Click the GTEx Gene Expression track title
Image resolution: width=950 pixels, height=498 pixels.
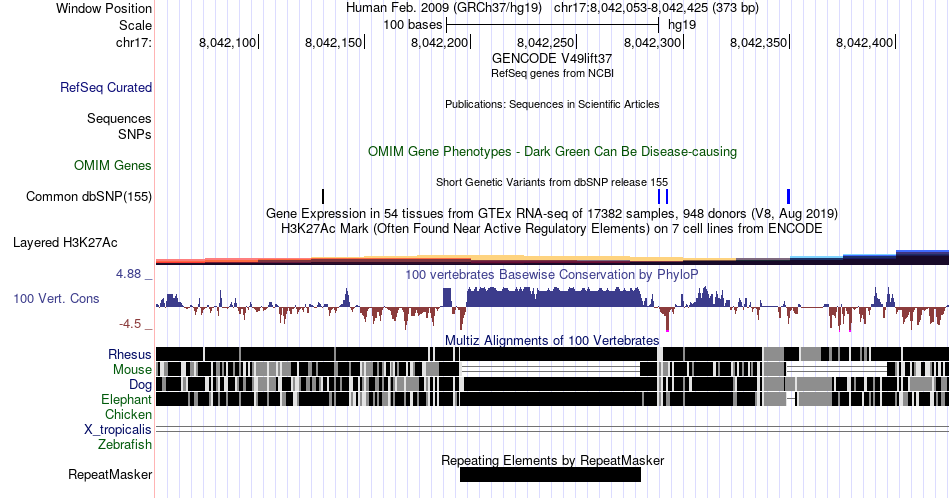click(x=552, y=213)
